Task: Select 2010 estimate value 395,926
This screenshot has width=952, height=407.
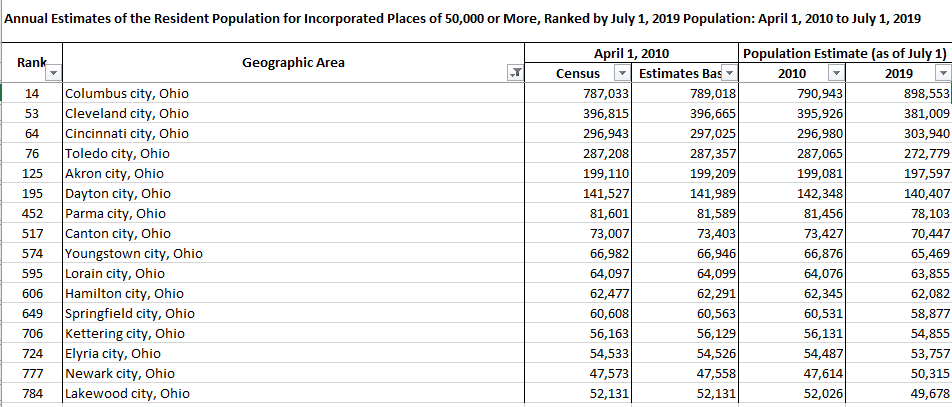Action: pyautogui.click(x=792, y=114)
